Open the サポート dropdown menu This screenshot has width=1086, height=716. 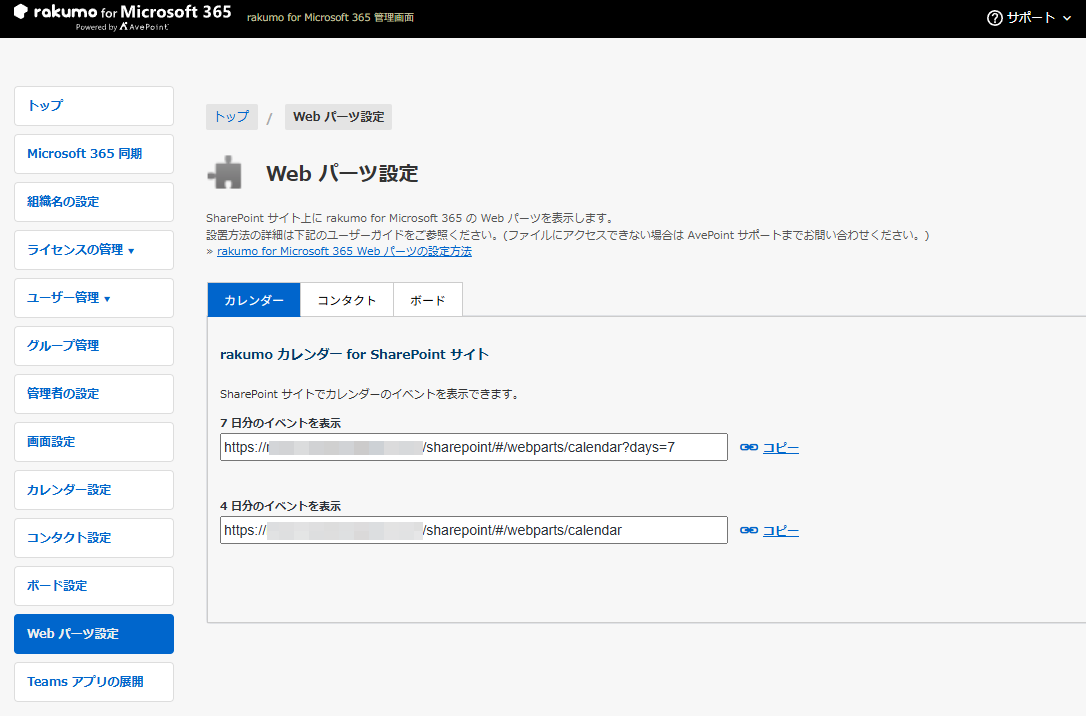[1029, 18]
